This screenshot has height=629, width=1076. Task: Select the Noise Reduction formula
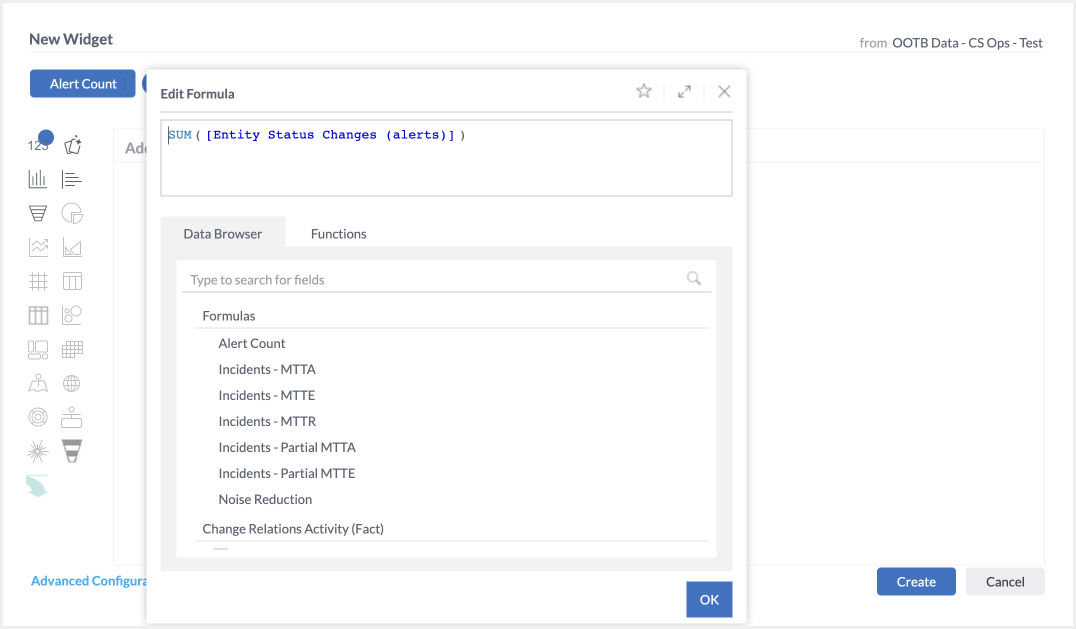click(265, 499)
